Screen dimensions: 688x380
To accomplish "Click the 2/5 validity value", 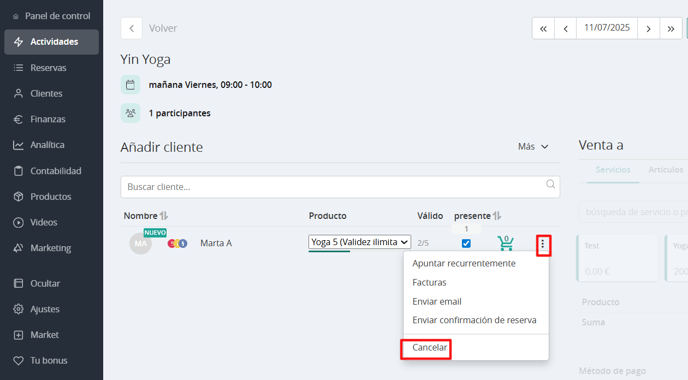I will 423,243.
